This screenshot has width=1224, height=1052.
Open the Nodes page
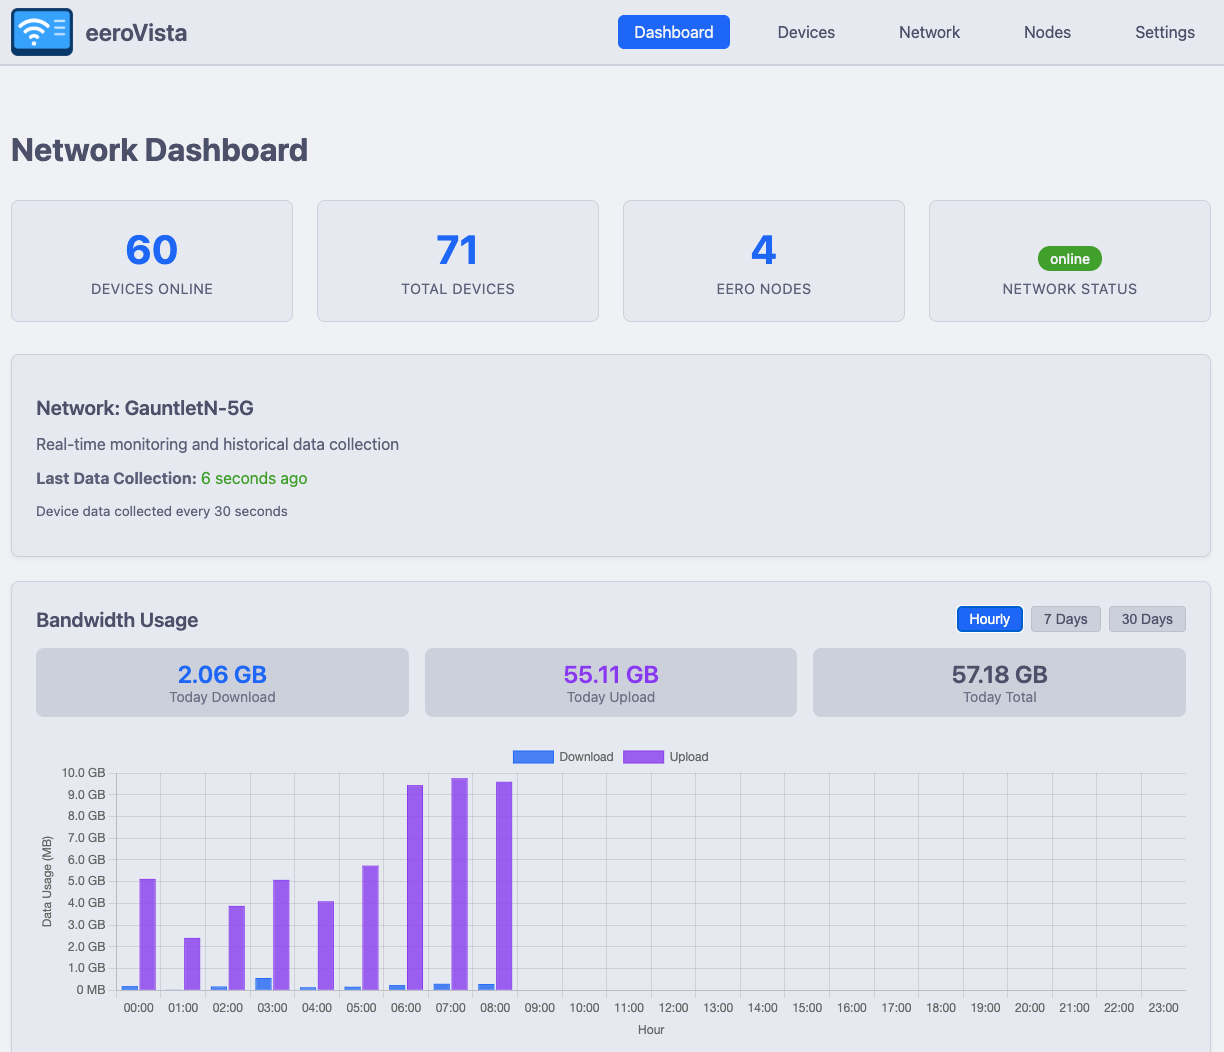(1046, 32)
